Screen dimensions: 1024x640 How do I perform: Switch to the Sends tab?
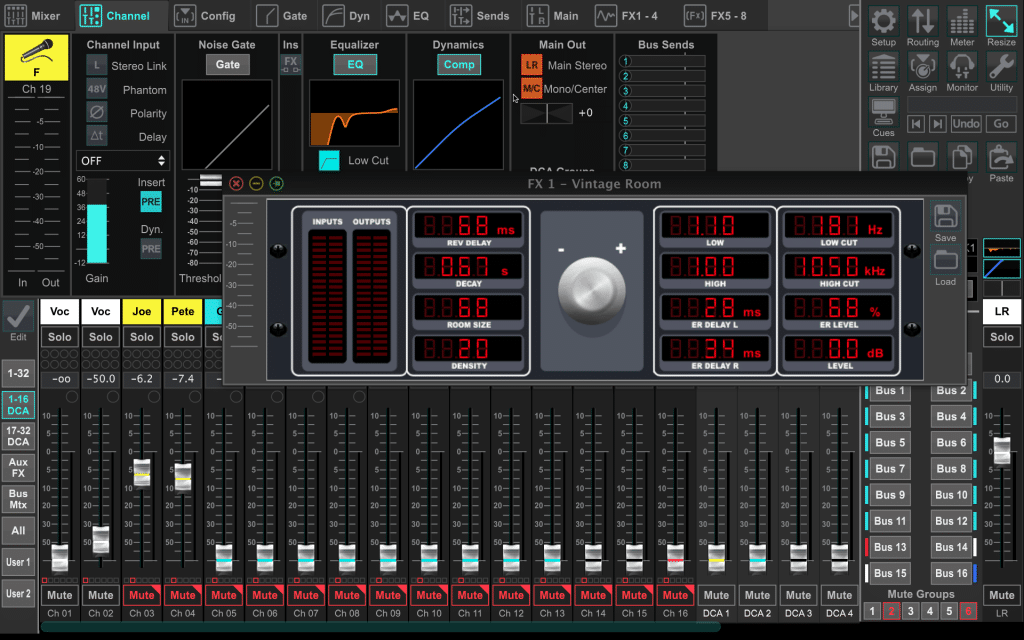(x=479, y=16)
